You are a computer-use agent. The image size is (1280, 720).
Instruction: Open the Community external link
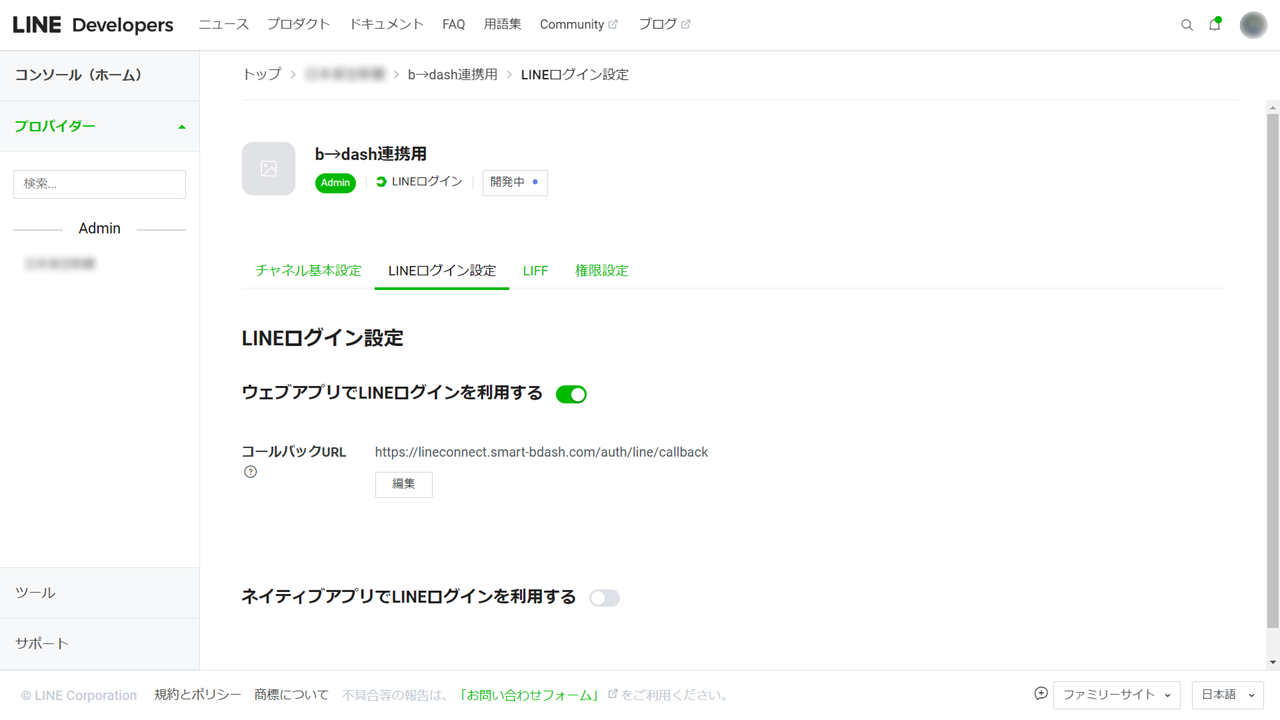tap(579, 24)
